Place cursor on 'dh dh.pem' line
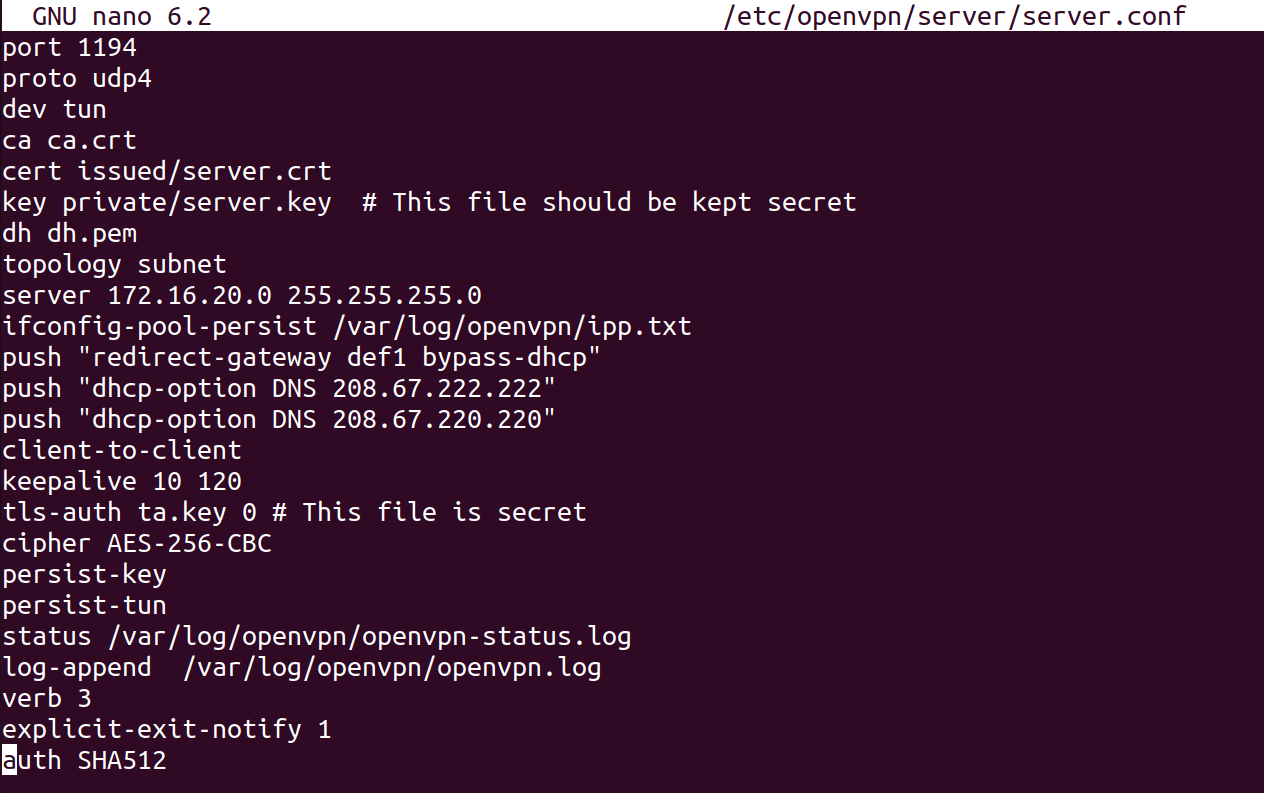This screenshot has height=793, width=1264. (69, 233)
